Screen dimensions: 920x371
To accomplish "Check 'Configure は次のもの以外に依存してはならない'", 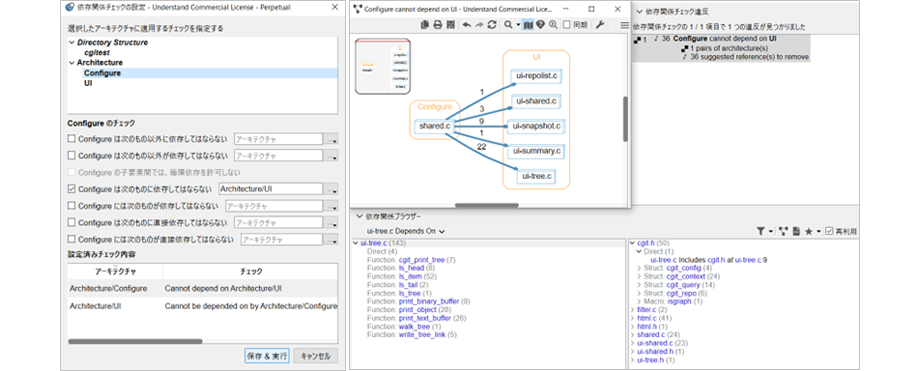I will (72, 139).
